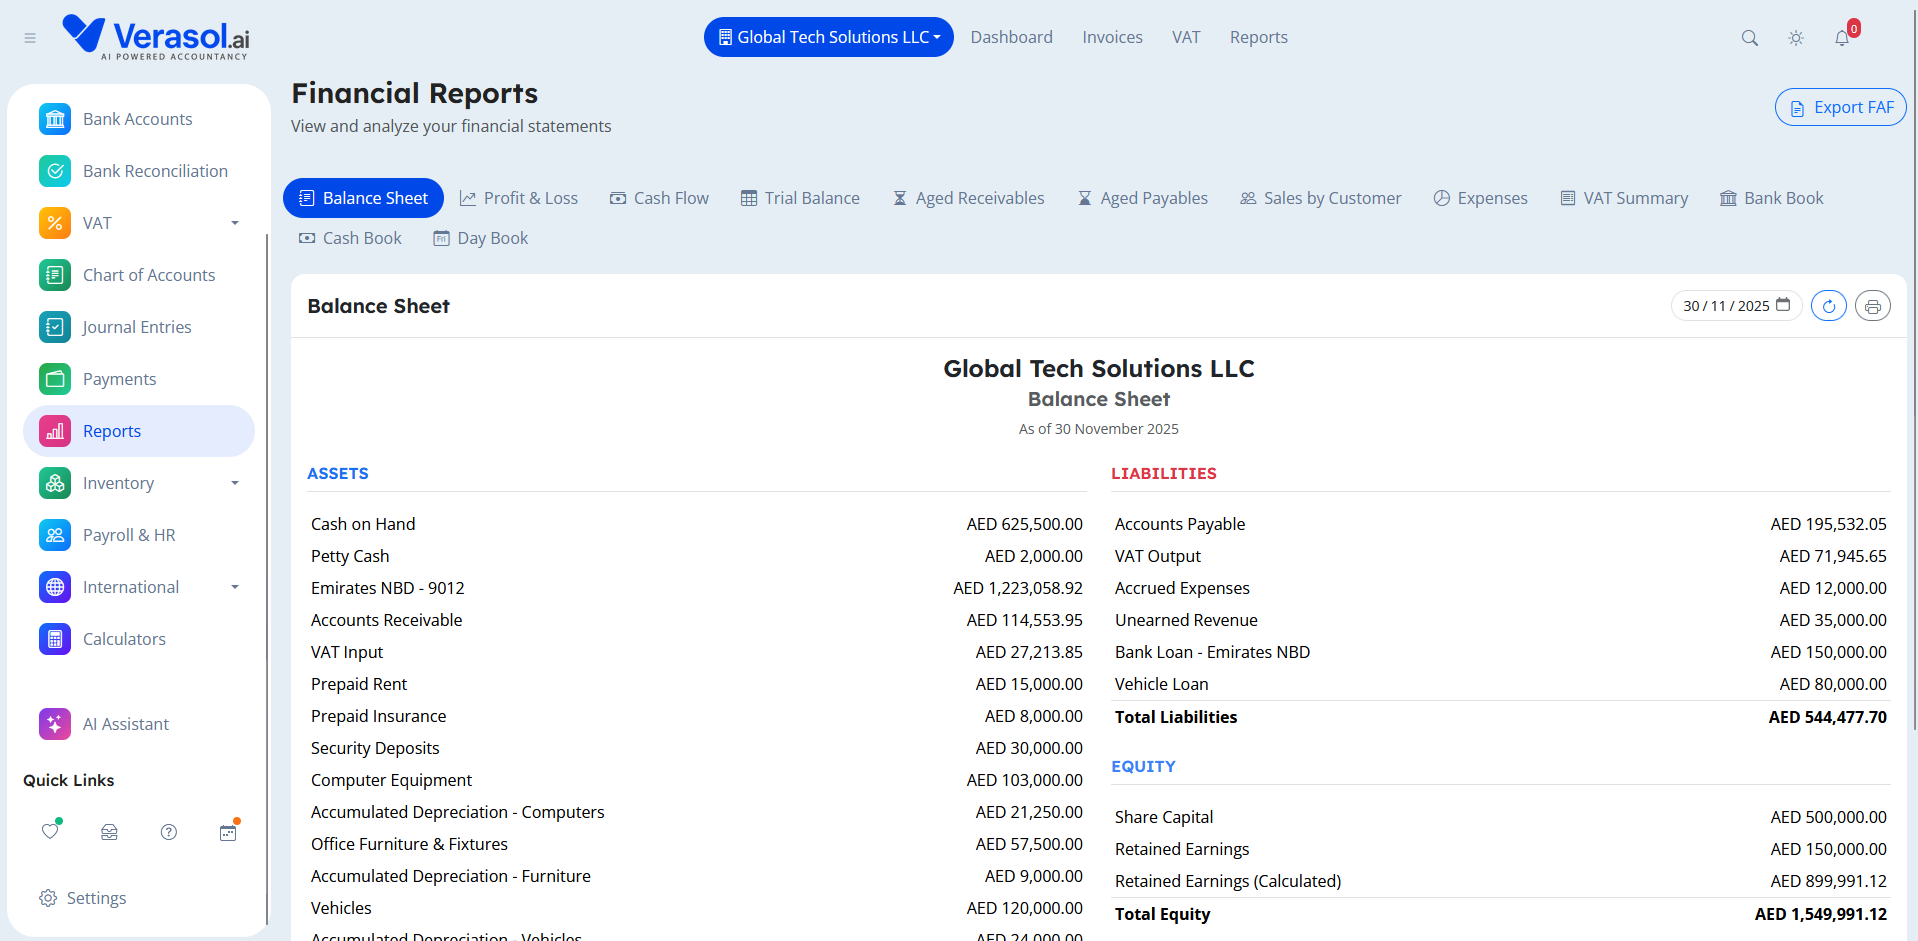Select the Day Book tab
The width and height of the screenshot is (1918, 941).
(x=481, y=238)
